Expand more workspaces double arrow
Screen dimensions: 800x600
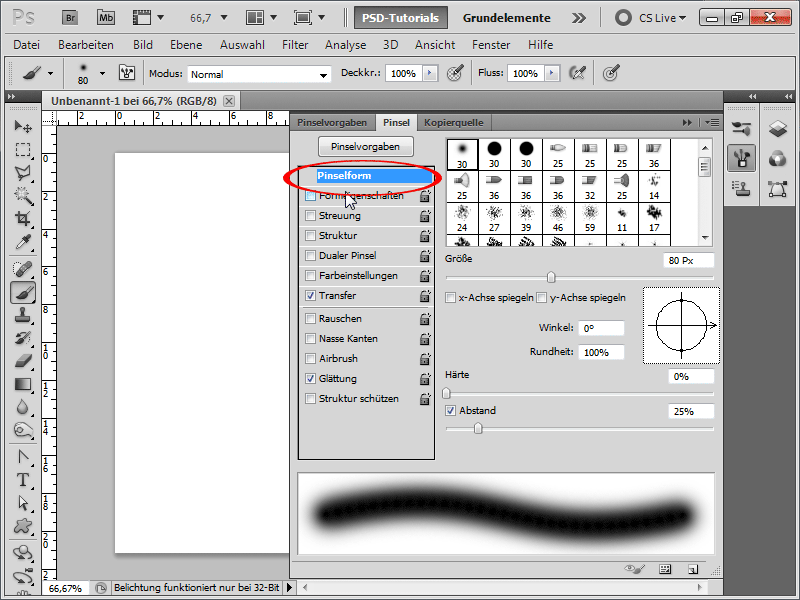pos(579,18)
